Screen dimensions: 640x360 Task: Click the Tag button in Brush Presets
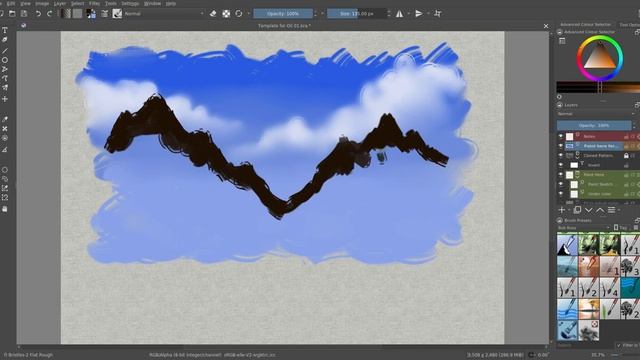(x=620, y=228)
